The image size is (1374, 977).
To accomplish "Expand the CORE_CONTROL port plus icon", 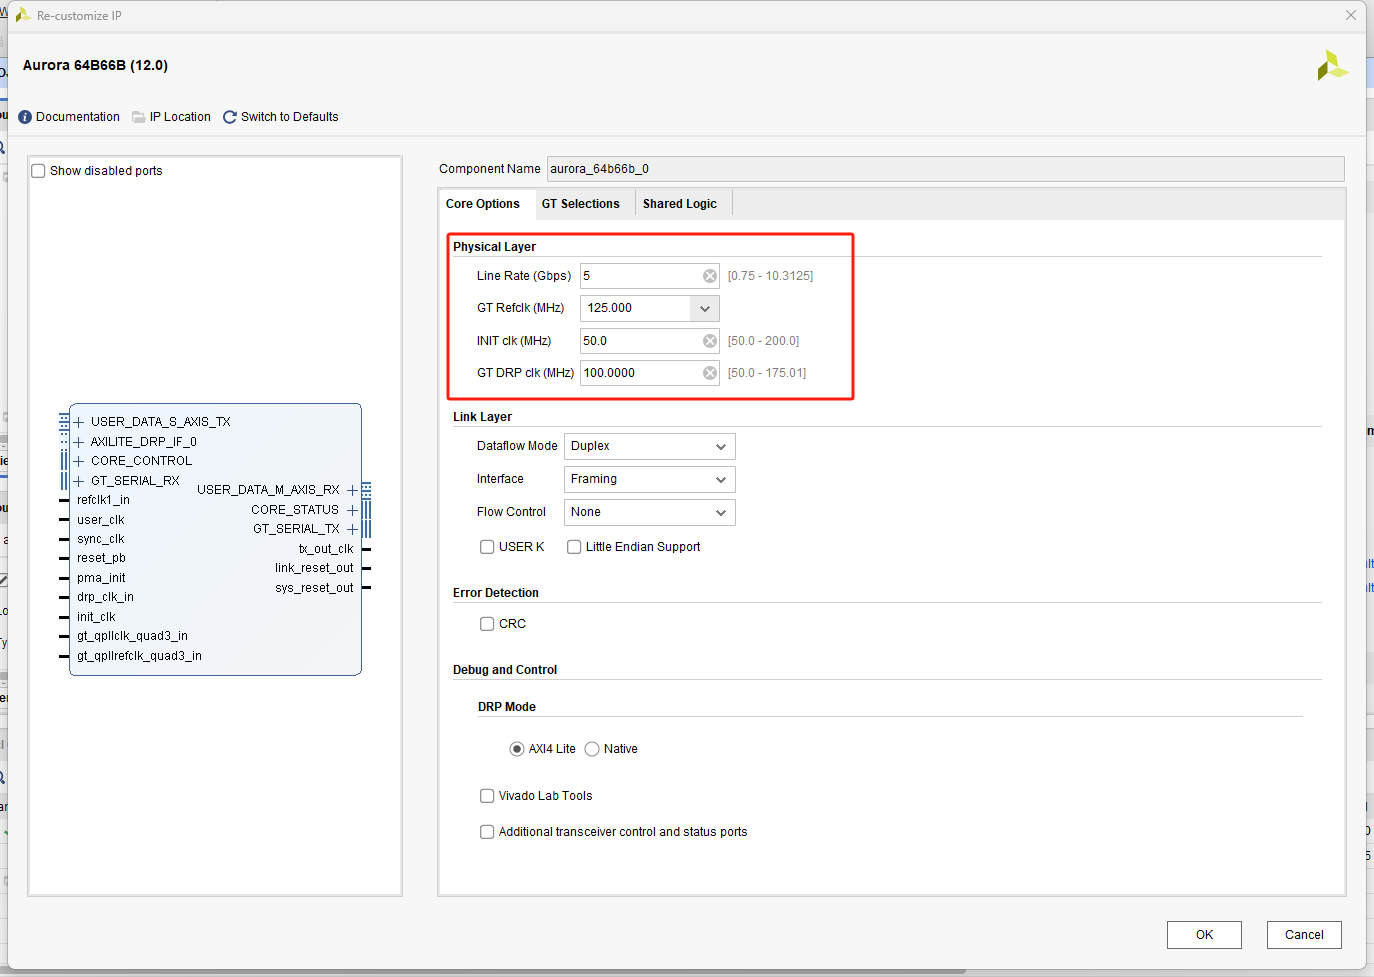I will 79,461.
